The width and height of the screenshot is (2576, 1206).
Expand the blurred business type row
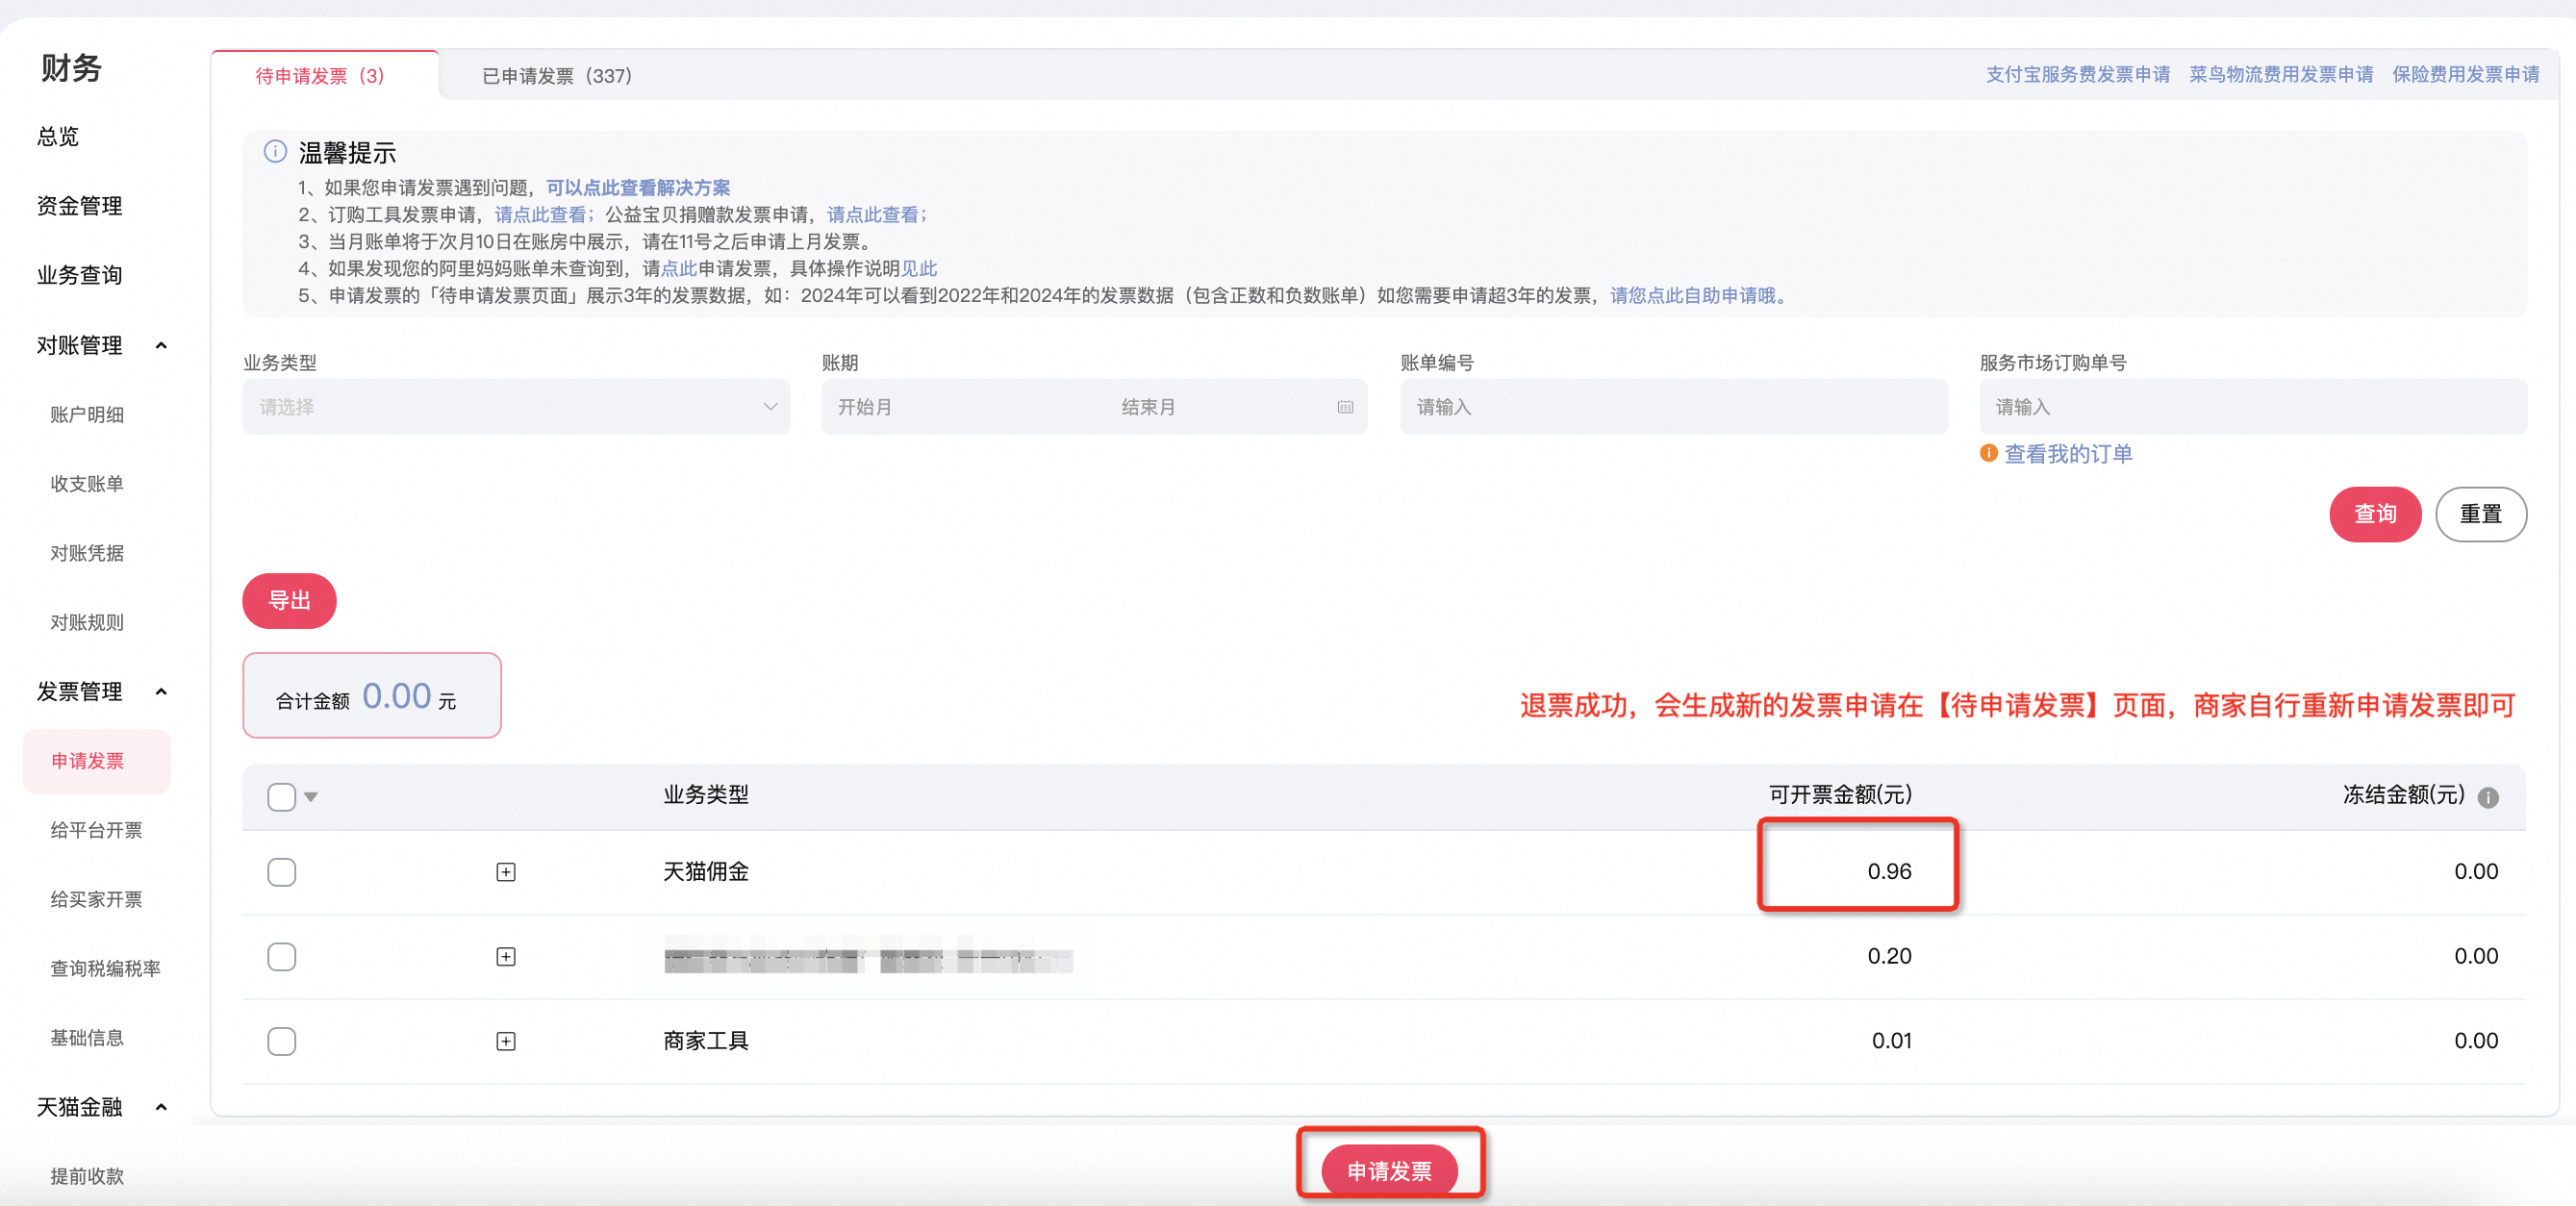pyautogui.click(x=506, y=957)
